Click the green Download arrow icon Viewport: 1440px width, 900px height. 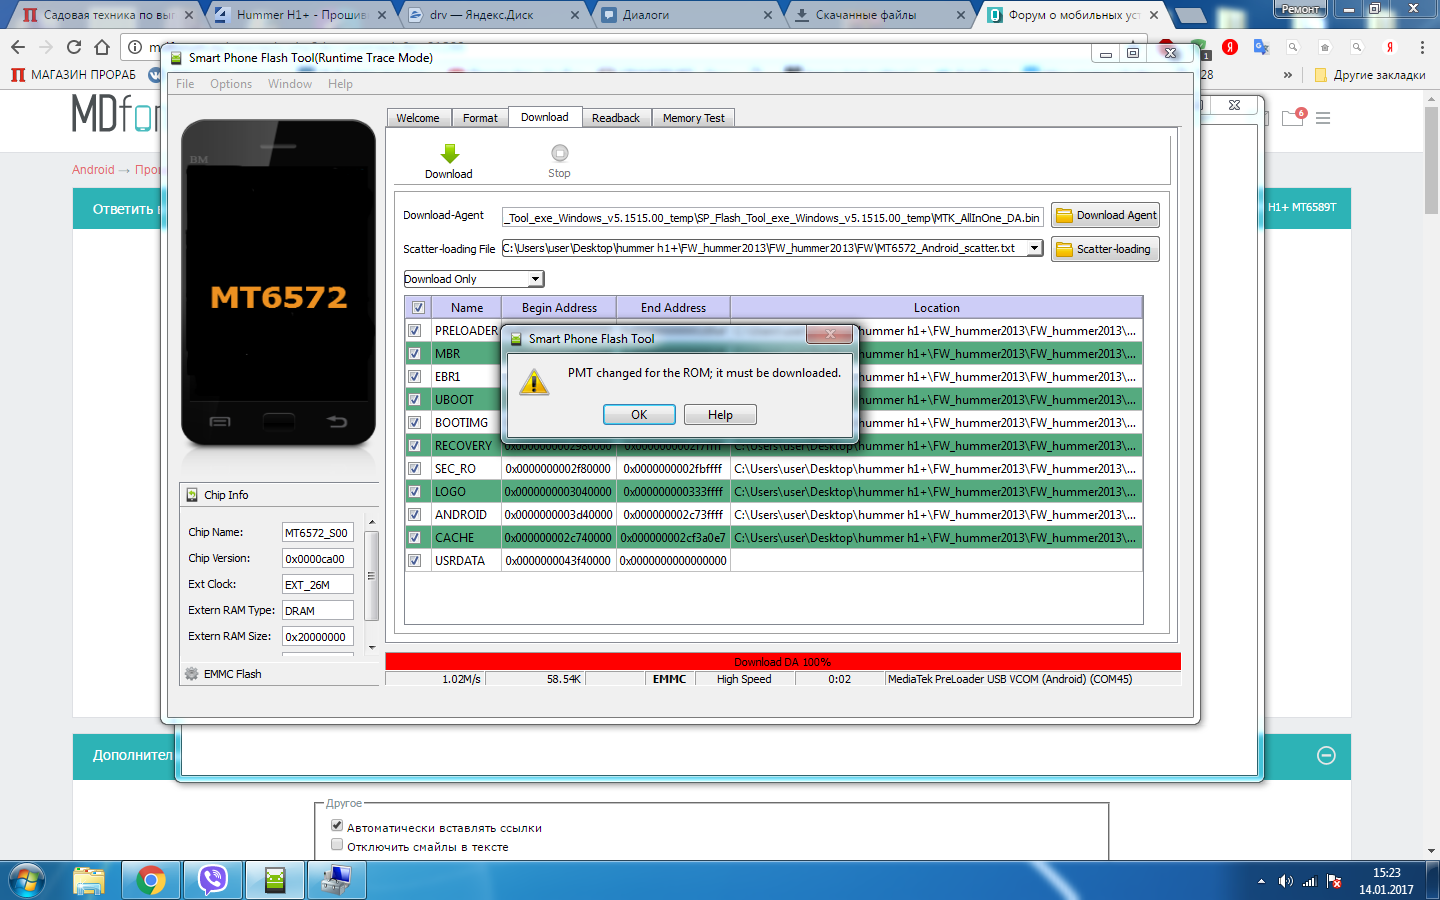pyautogui.click(x=450, y=153)
